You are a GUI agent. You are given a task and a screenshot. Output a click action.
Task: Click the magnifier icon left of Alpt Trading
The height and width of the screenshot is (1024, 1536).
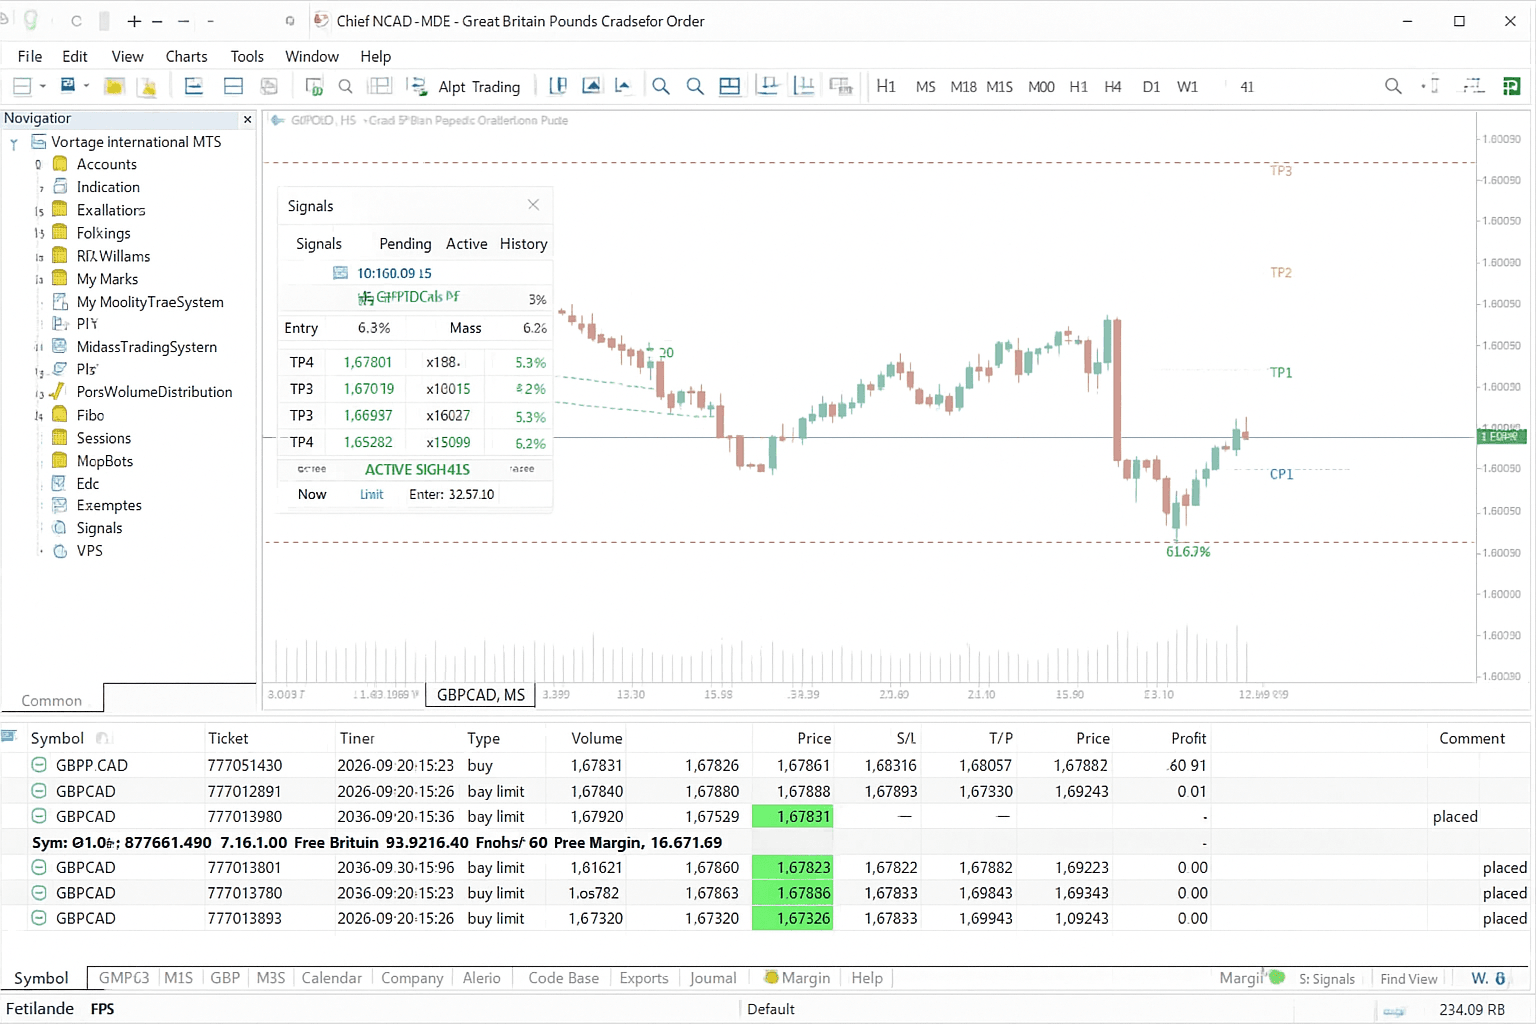pos(345,86)
